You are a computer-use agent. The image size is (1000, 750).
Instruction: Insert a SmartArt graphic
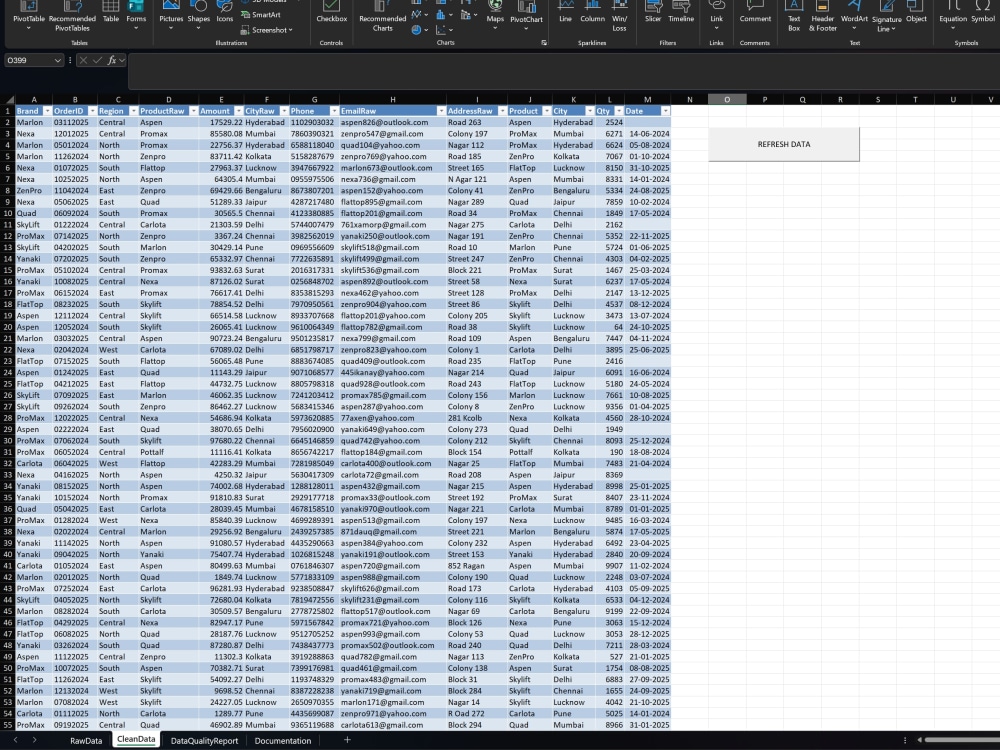[261, 15]
